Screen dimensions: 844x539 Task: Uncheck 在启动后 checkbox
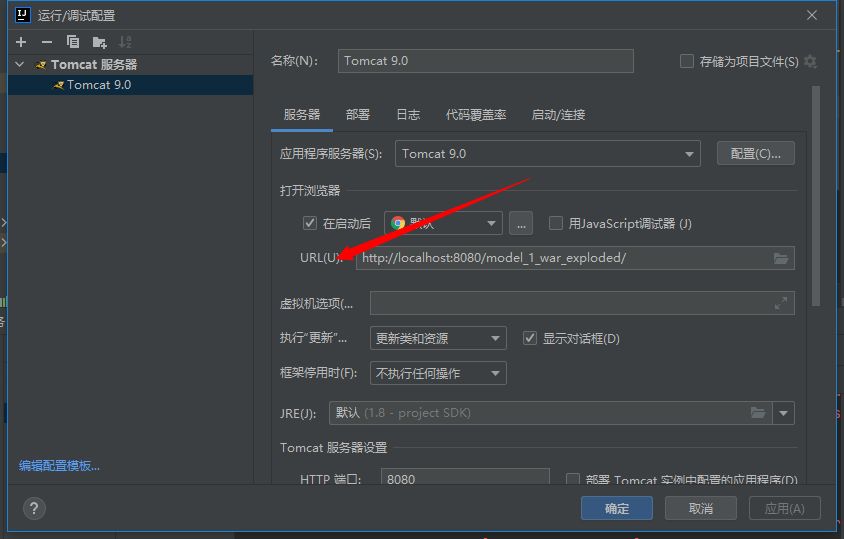point(310,223)
